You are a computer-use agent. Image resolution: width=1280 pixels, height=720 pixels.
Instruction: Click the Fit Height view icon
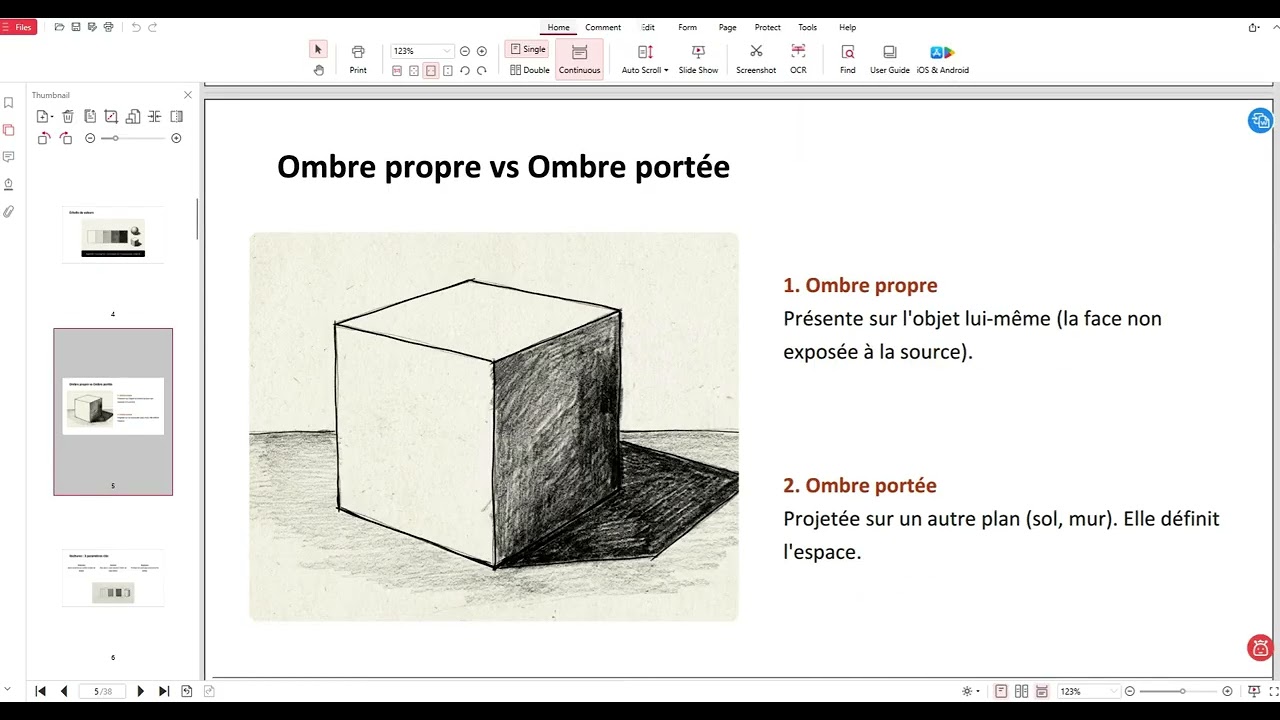[448, 71]
